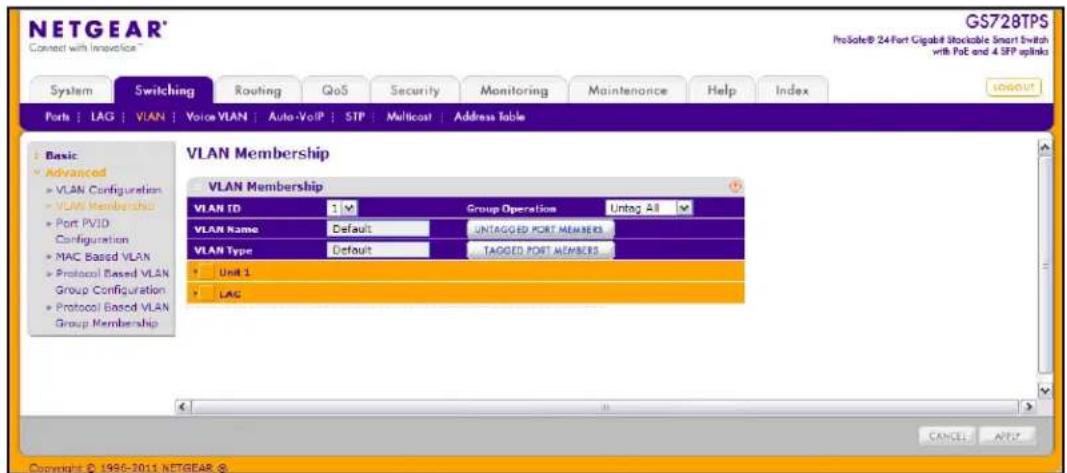The height and width of the screenshot is (473, 1067).
Task: Open the Multicast submenu
Action: click(407, 117)
